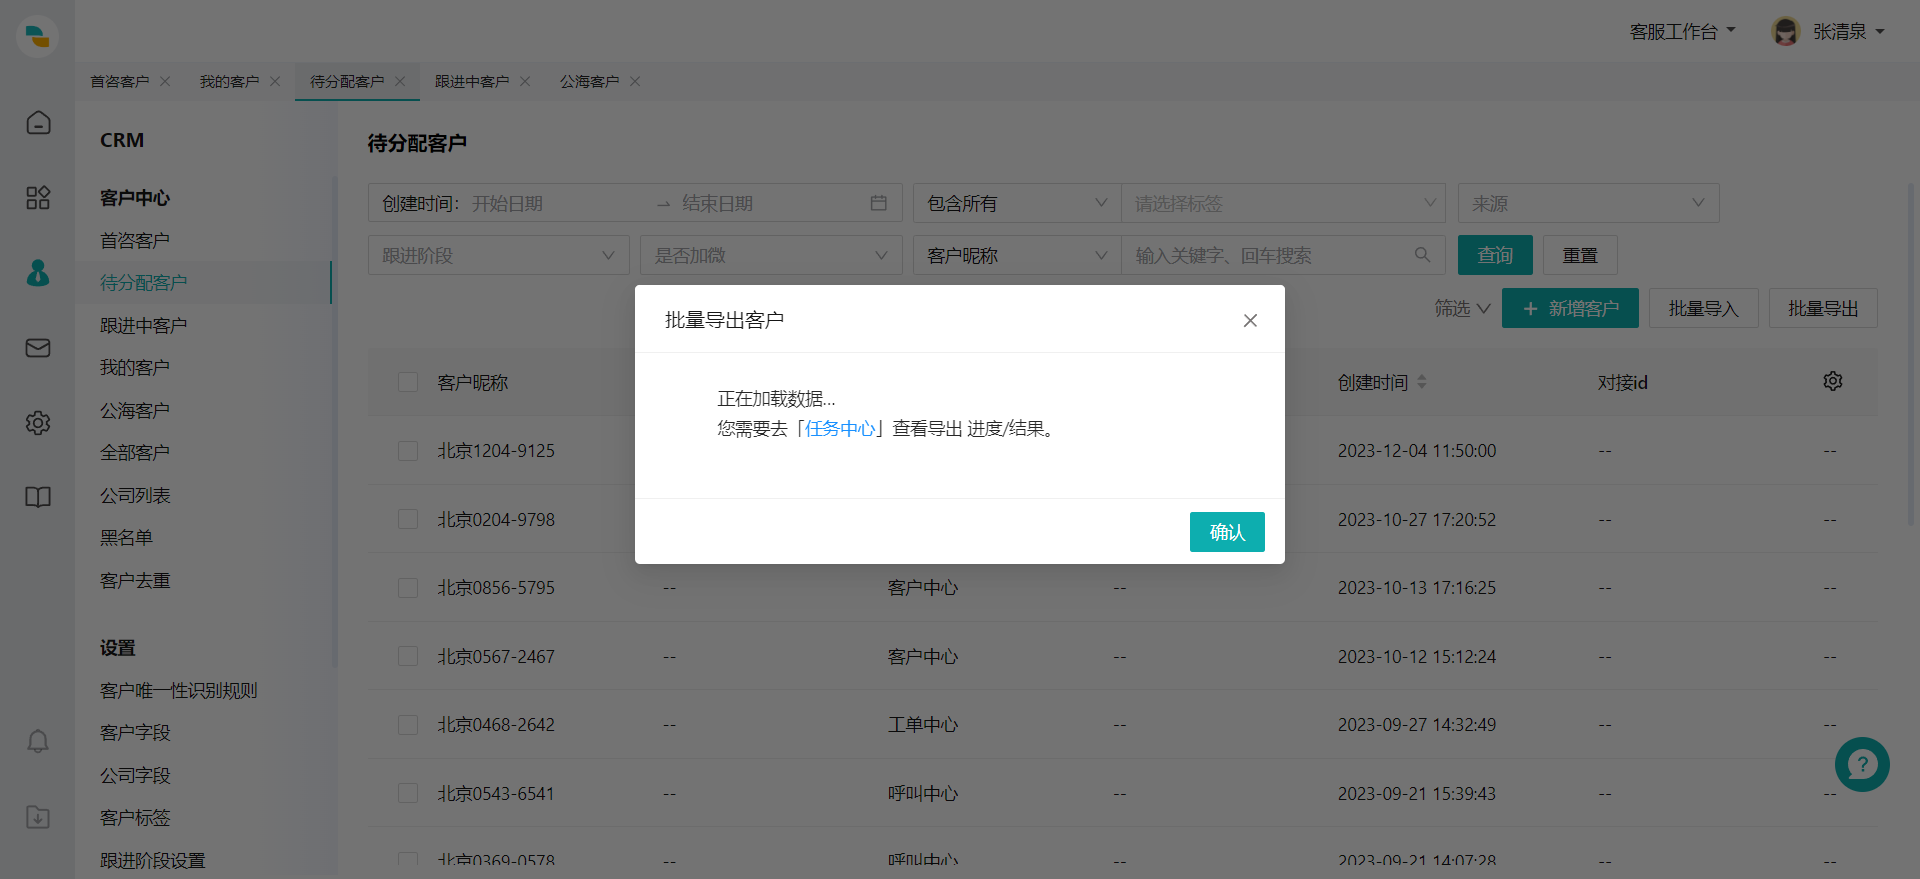Open the mail envelope icon in sidebar

pyautogui.click(x=38, y=347)
